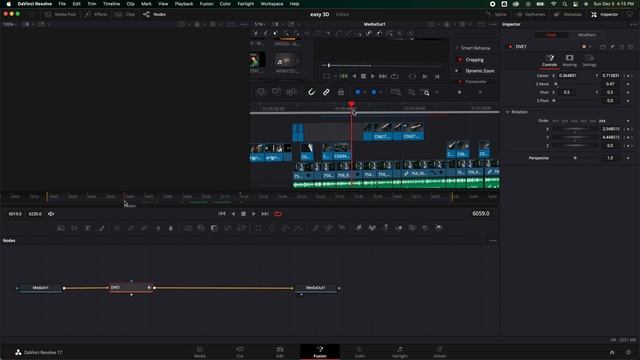640x360 pixels.
Task: Open the Keyframes panel
Action: 530,14
